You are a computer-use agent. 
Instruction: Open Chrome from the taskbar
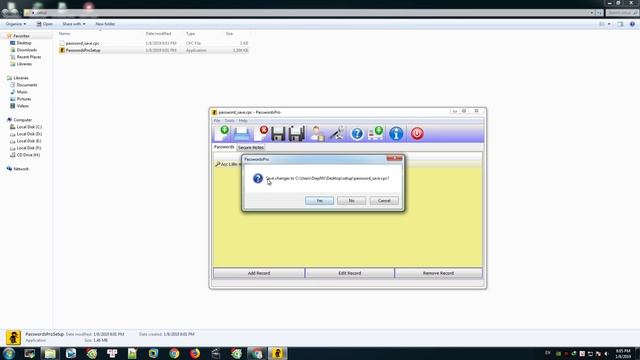pyautogui.click(x=174, y=353)
